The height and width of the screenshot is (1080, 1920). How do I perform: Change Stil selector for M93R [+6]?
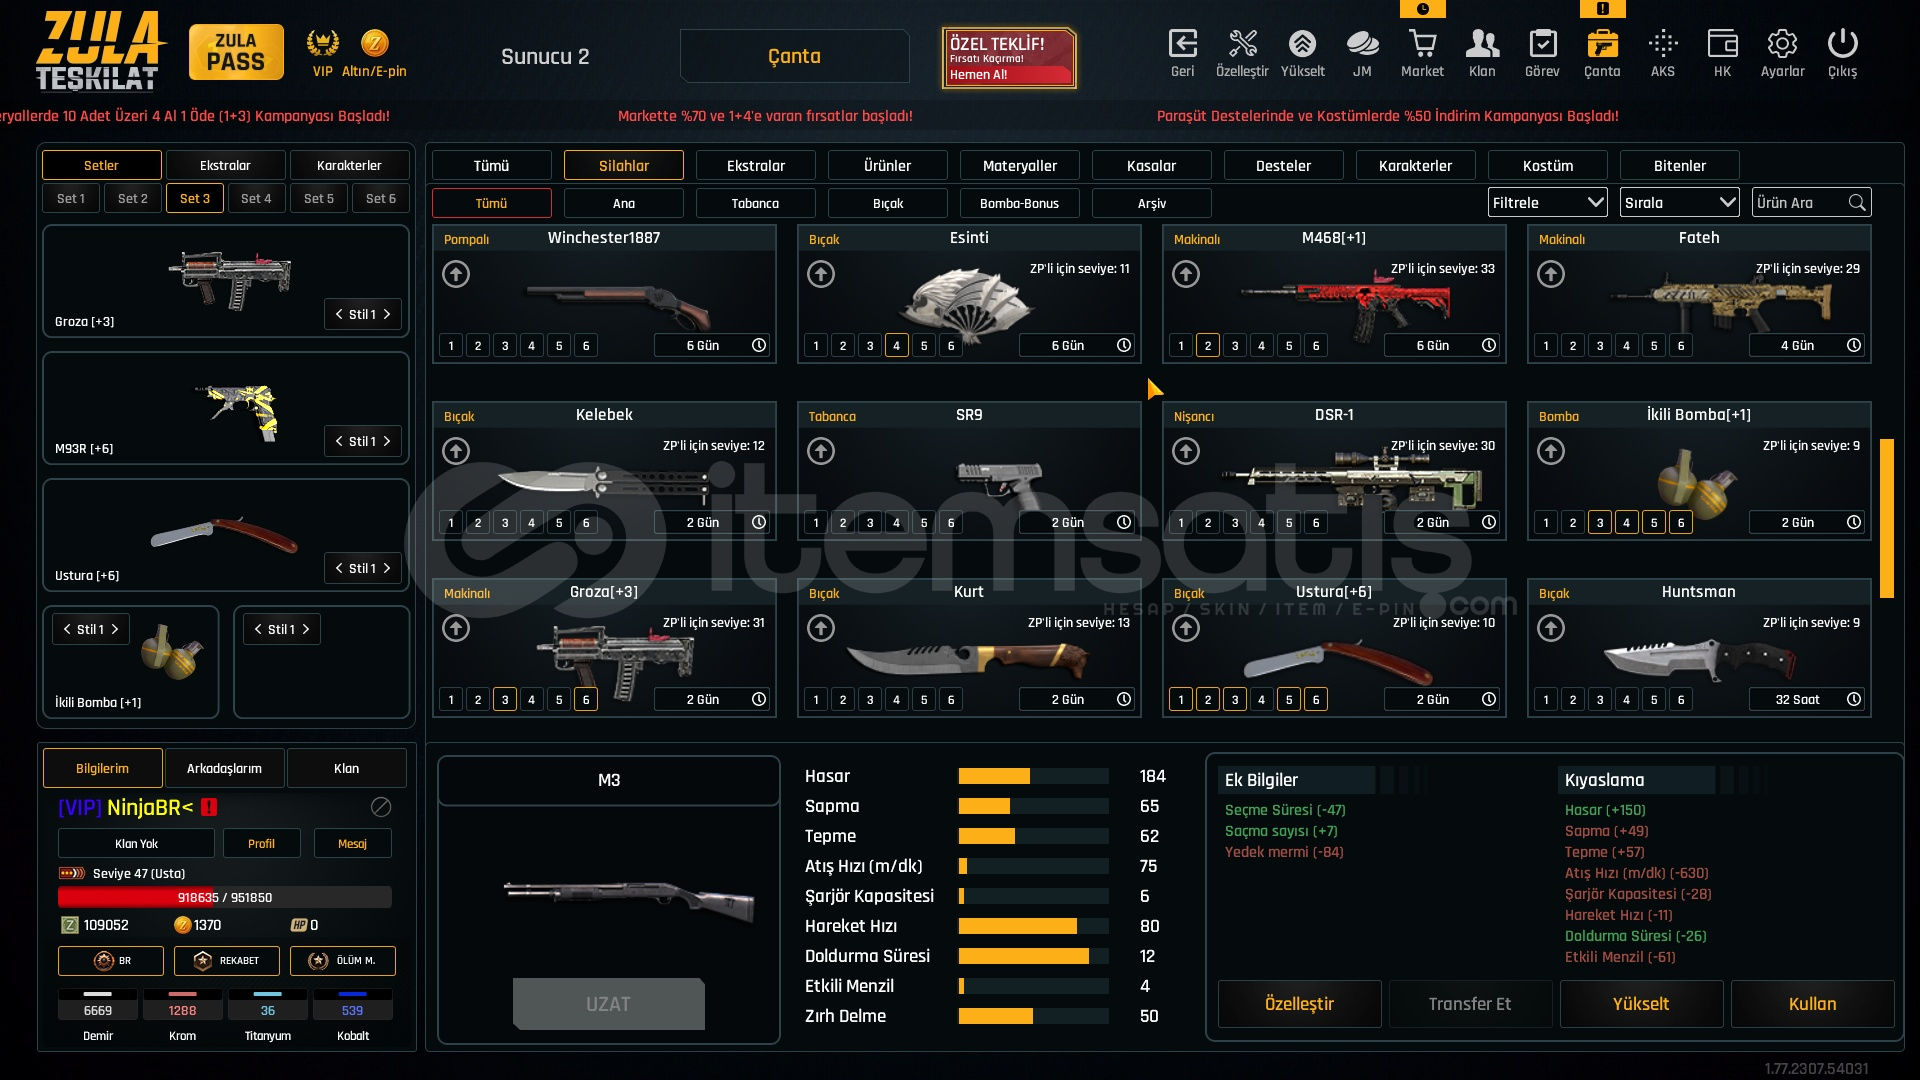tap(363, 441)
